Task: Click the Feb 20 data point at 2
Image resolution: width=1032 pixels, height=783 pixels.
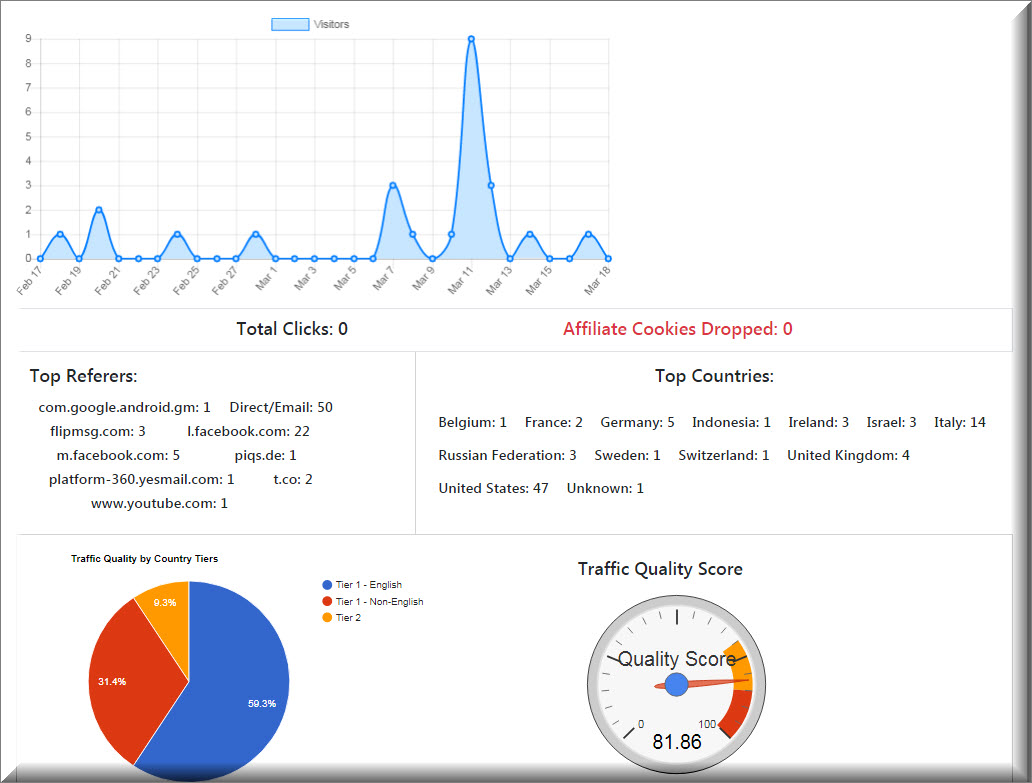Action: click(x=99, y=210)
